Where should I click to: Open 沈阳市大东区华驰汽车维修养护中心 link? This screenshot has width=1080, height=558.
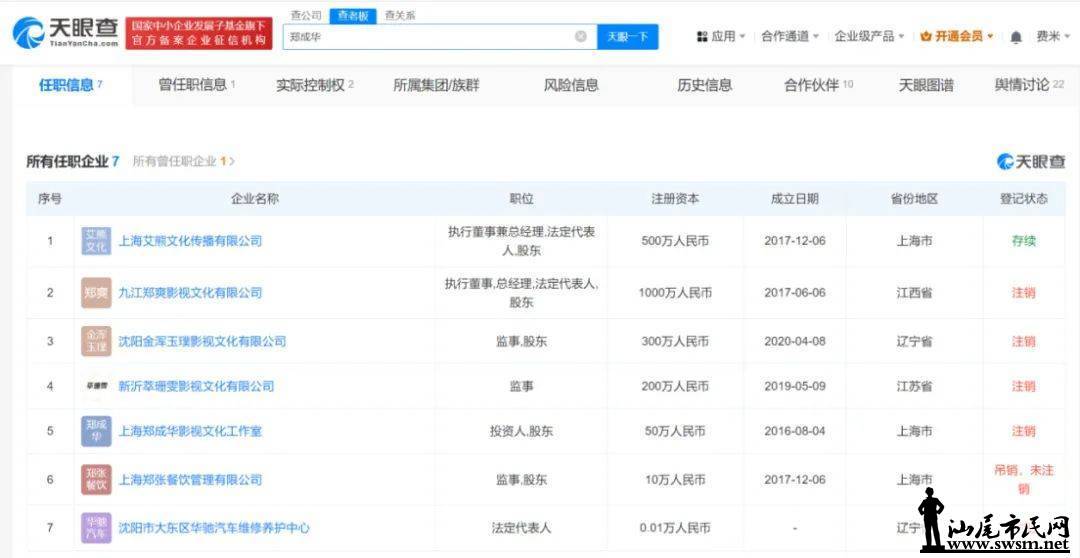point(214,528)
